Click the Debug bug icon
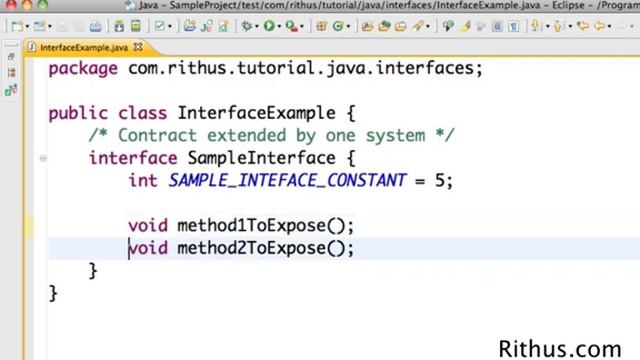The height and width of the screenshot is (360, 640). click(247, 27)
